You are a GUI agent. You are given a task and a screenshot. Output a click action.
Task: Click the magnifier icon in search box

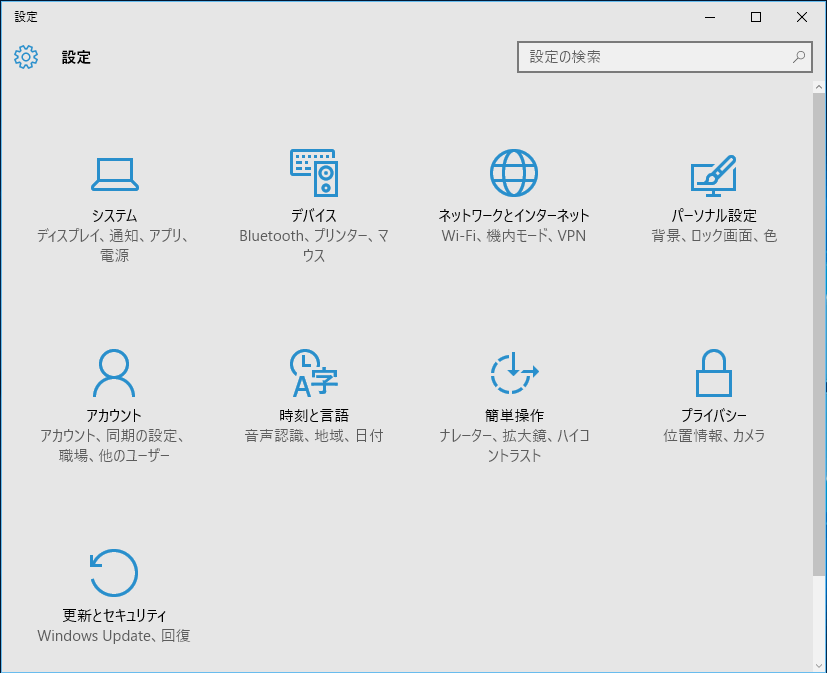click(x=799, y=56)
